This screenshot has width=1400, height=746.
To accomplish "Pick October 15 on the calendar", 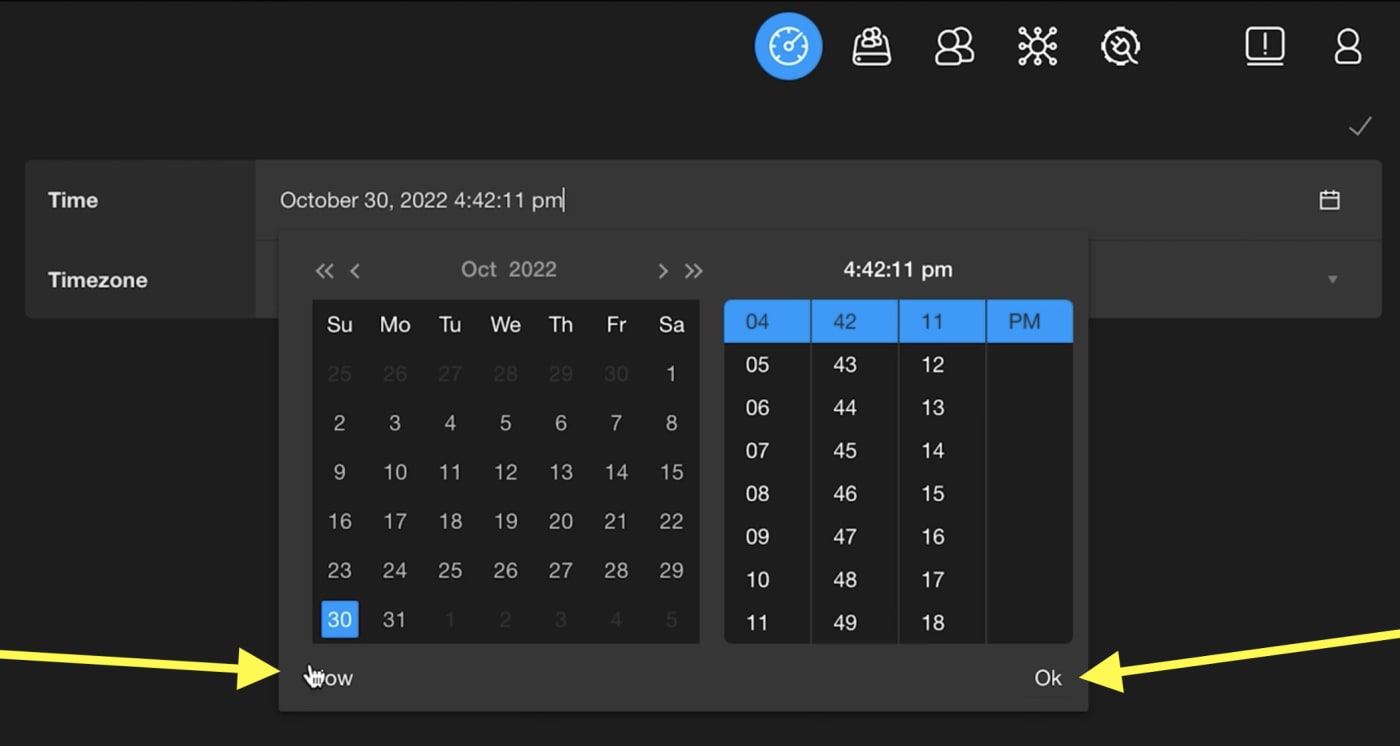I will pyautogui.click(x=671, y=472).
